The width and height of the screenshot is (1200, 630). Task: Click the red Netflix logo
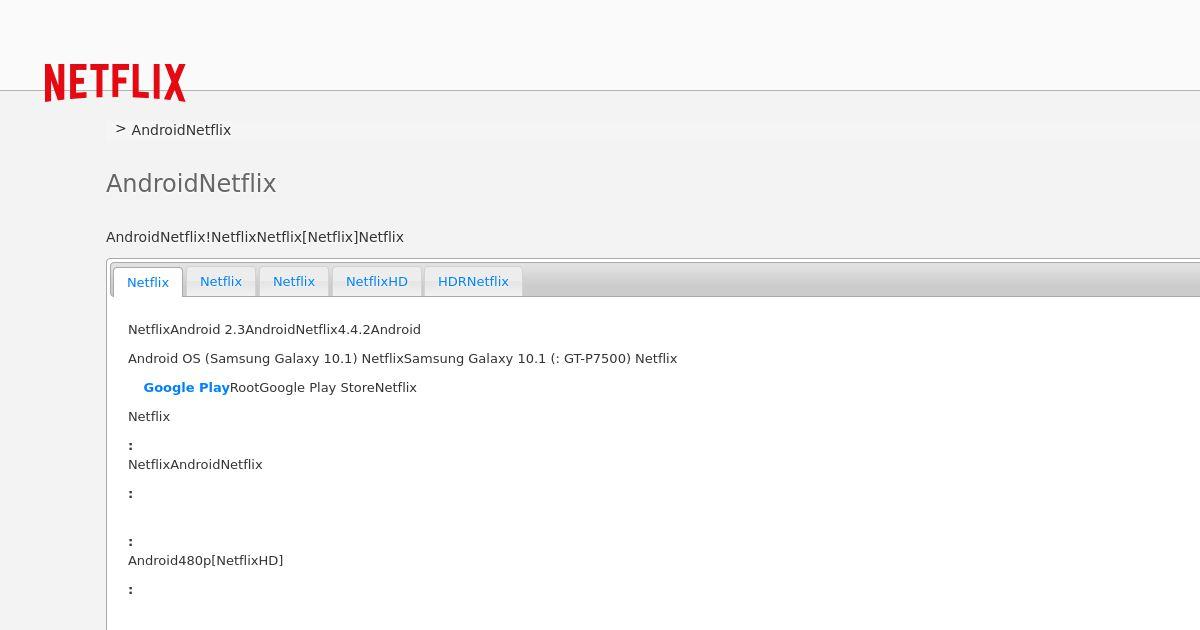pos(115,83)
